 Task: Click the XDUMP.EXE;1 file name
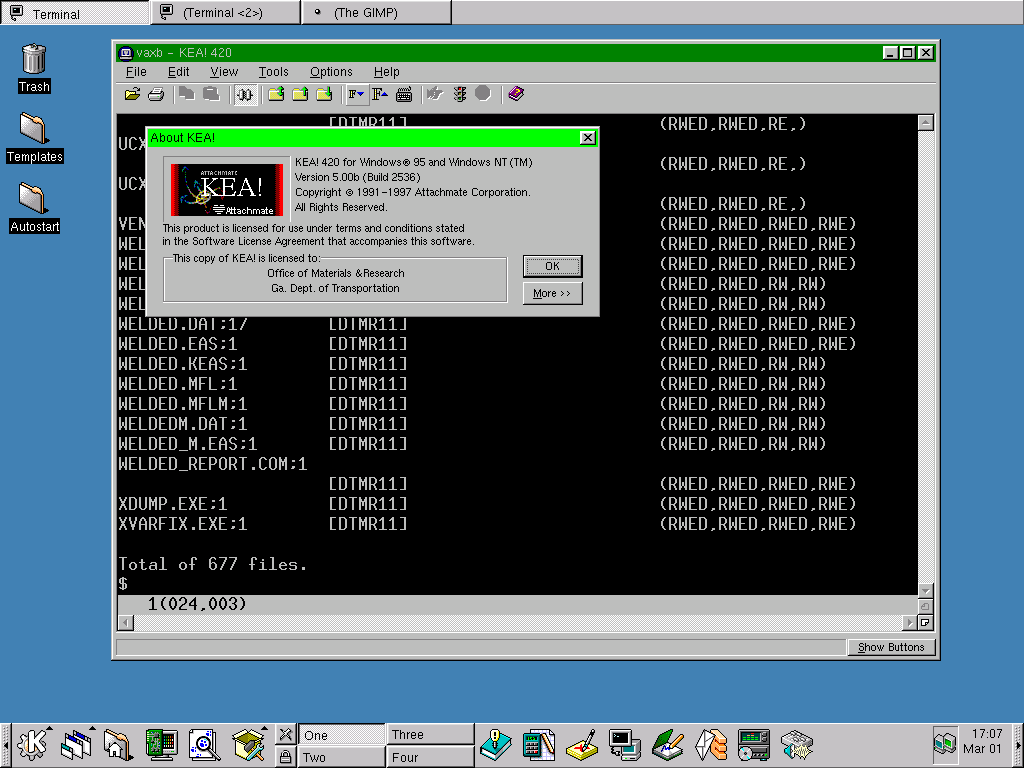pos(172,504)
